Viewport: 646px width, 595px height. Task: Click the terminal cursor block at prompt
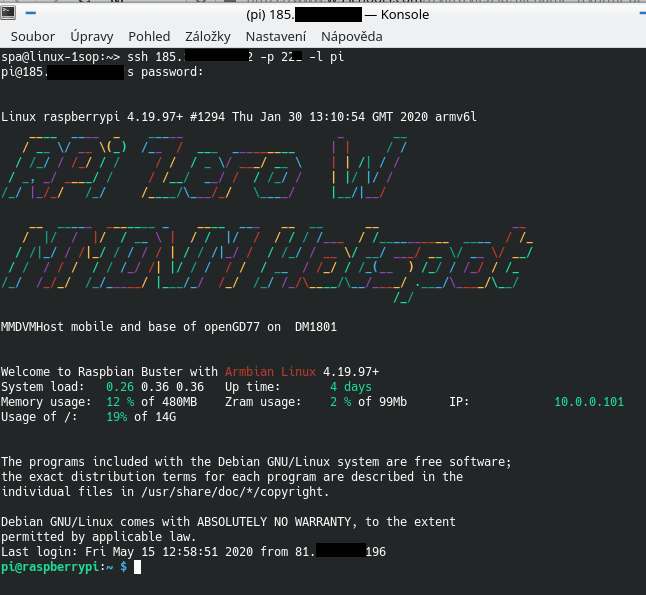138,567
